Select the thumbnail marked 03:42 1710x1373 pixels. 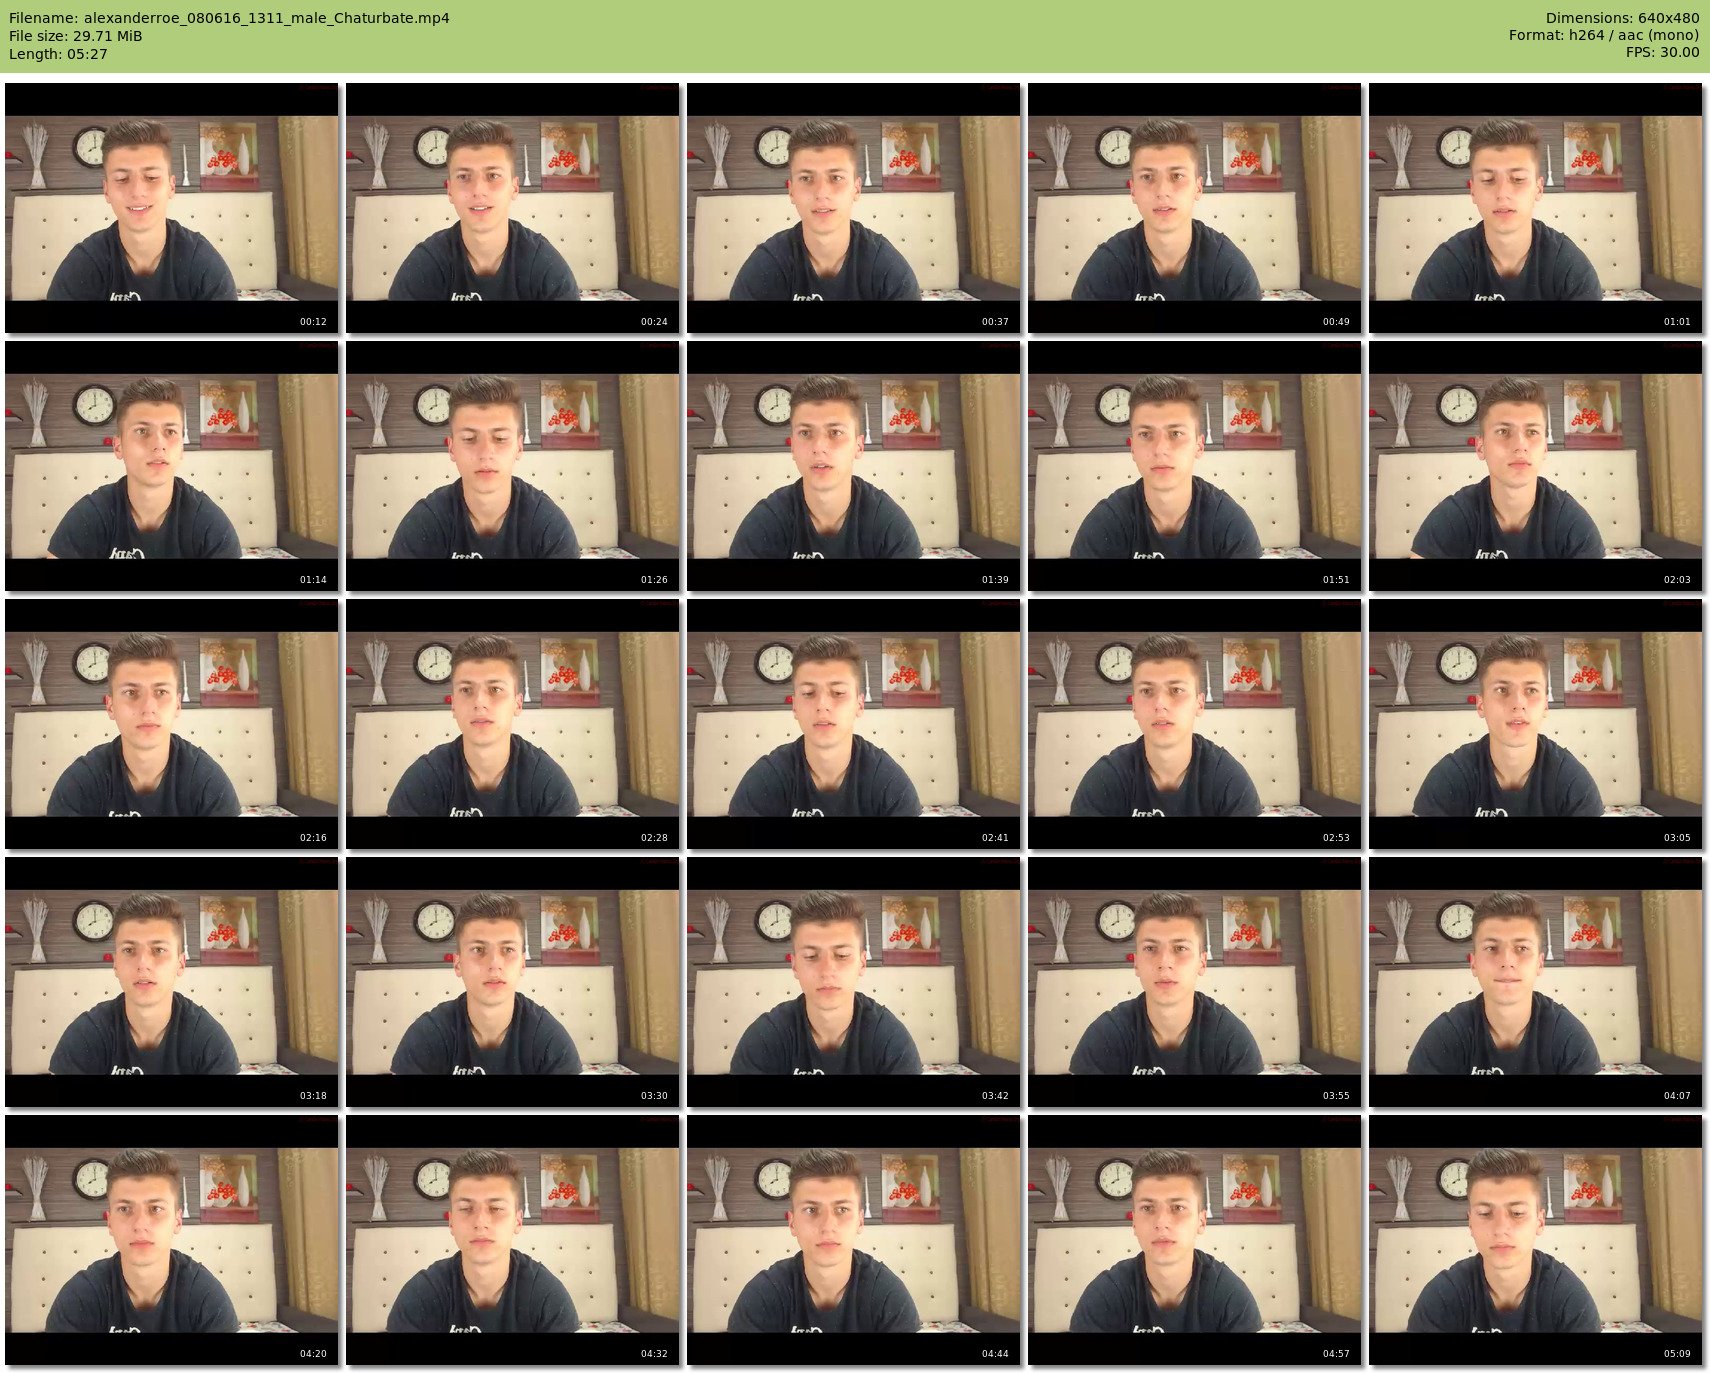pyautogui.click(x=854, y=982)
